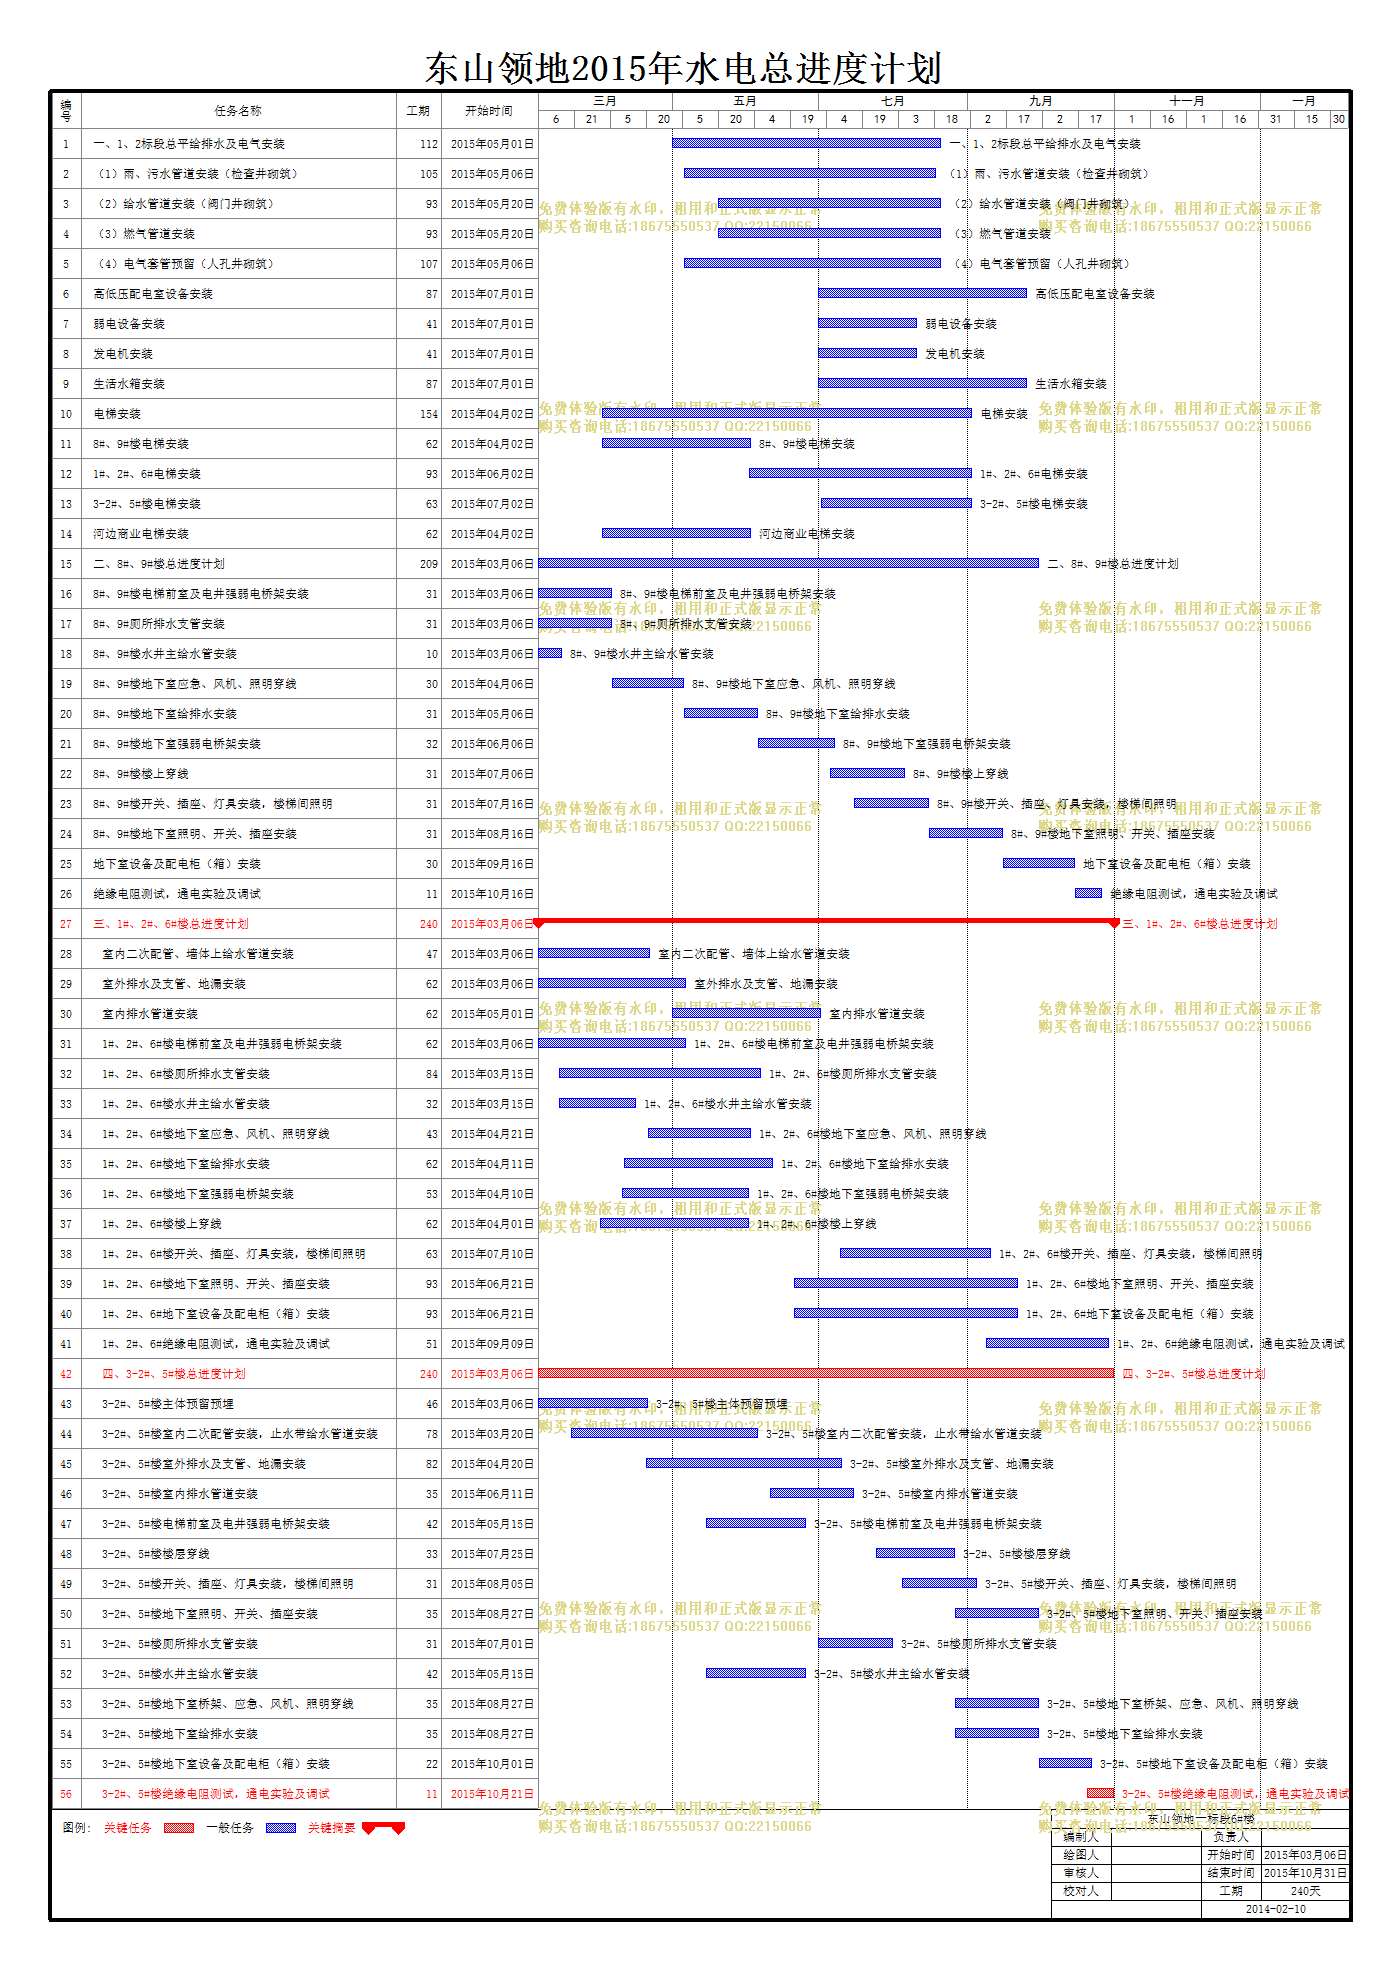1400x1969 pixels.
Task: Click 校对人 in the footer block
Action: click(x=1081, y=1891)
